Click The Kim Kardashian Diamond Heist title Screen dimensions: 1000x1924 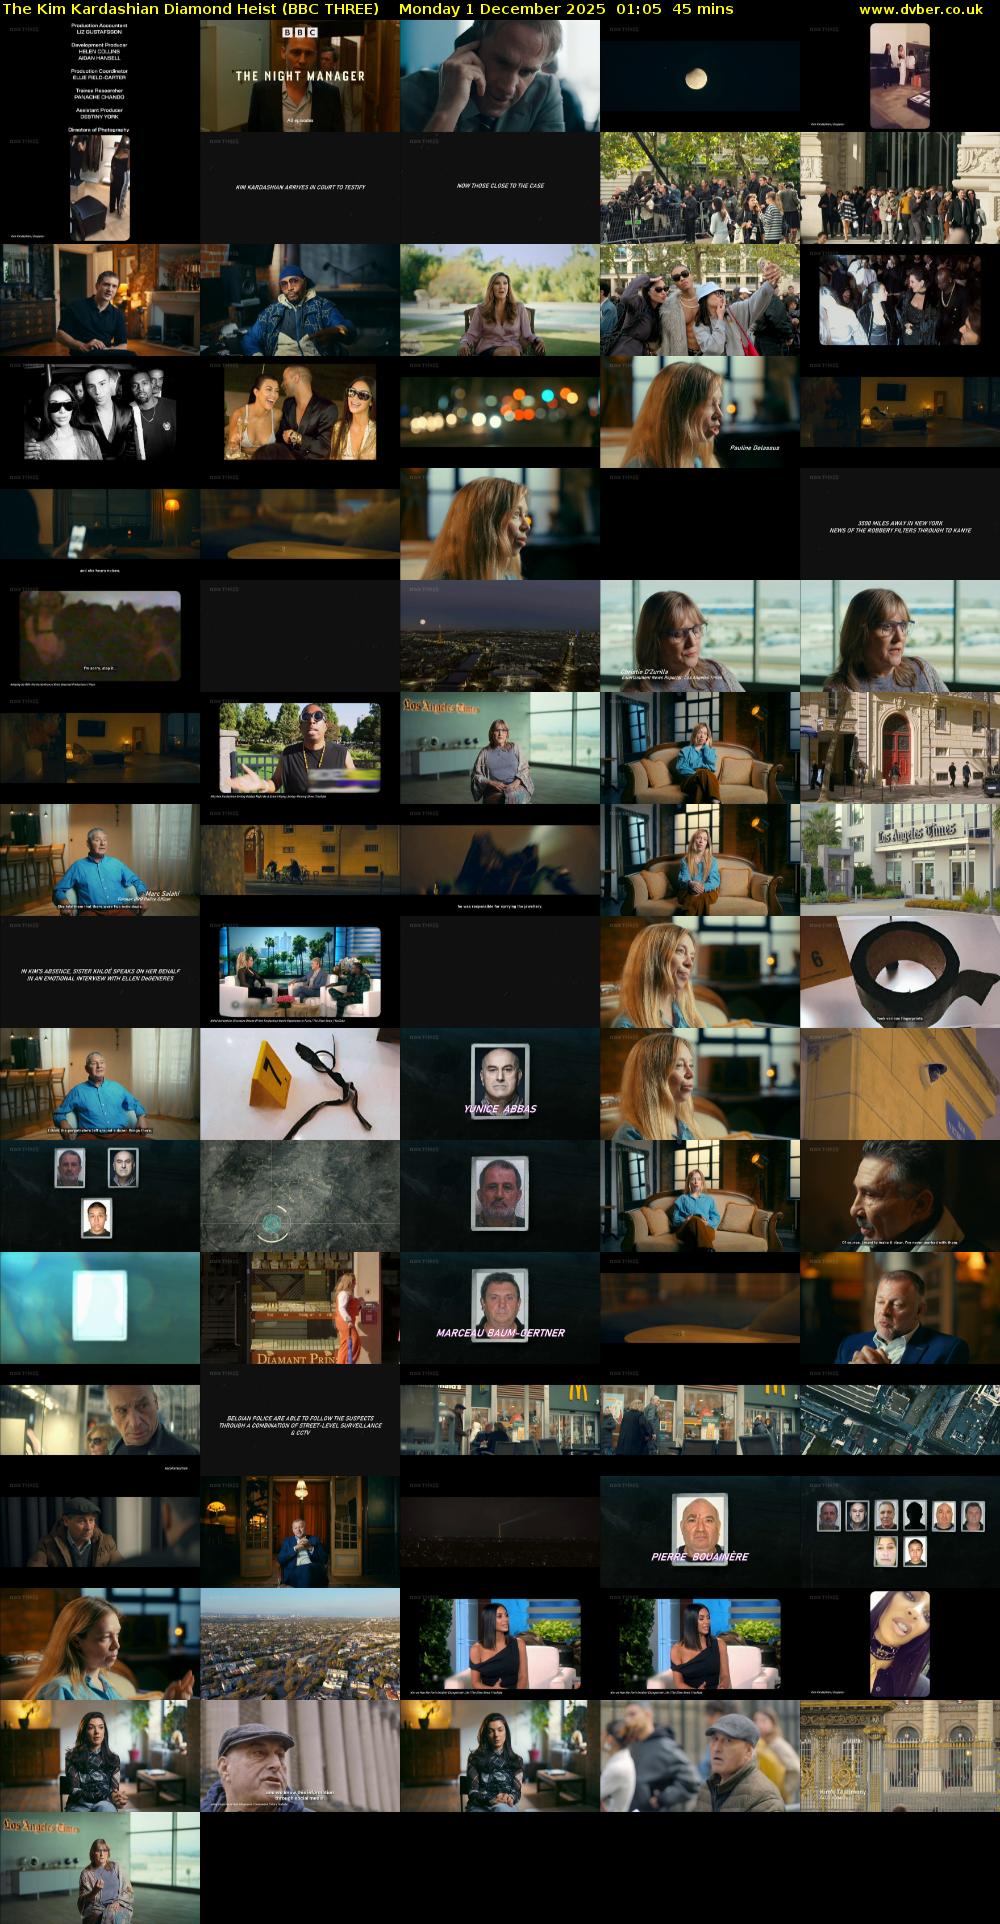coord(191,9)
